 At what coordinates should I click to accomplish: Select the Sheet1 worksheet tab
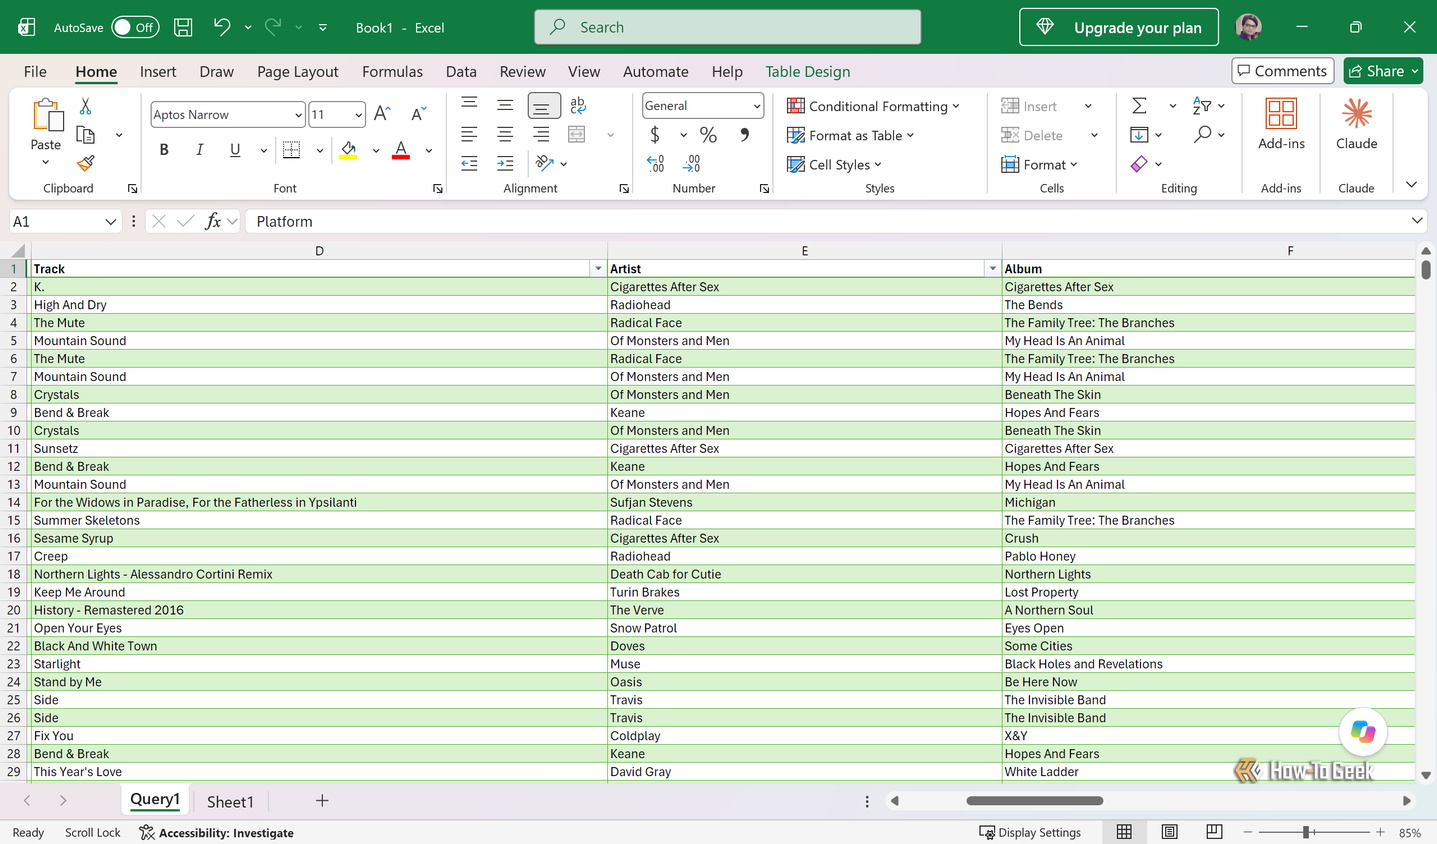pos(230,801)
